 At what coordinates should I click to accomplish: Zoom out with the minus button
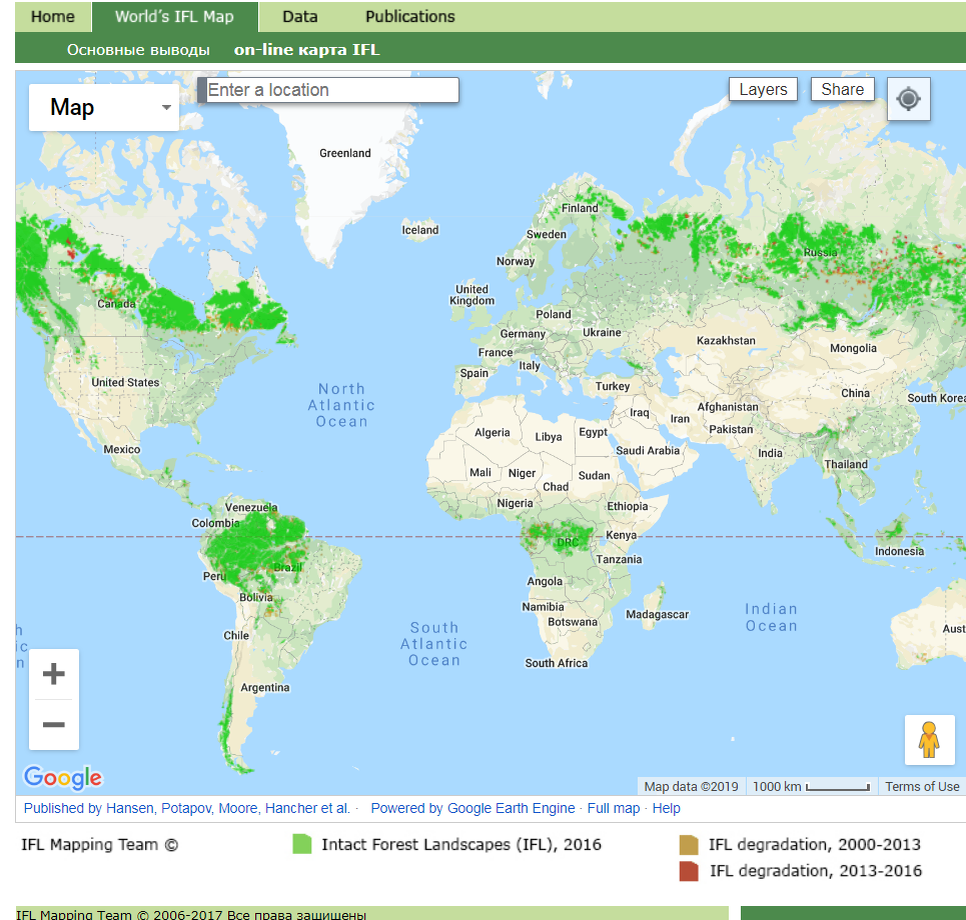coord(54,725)
